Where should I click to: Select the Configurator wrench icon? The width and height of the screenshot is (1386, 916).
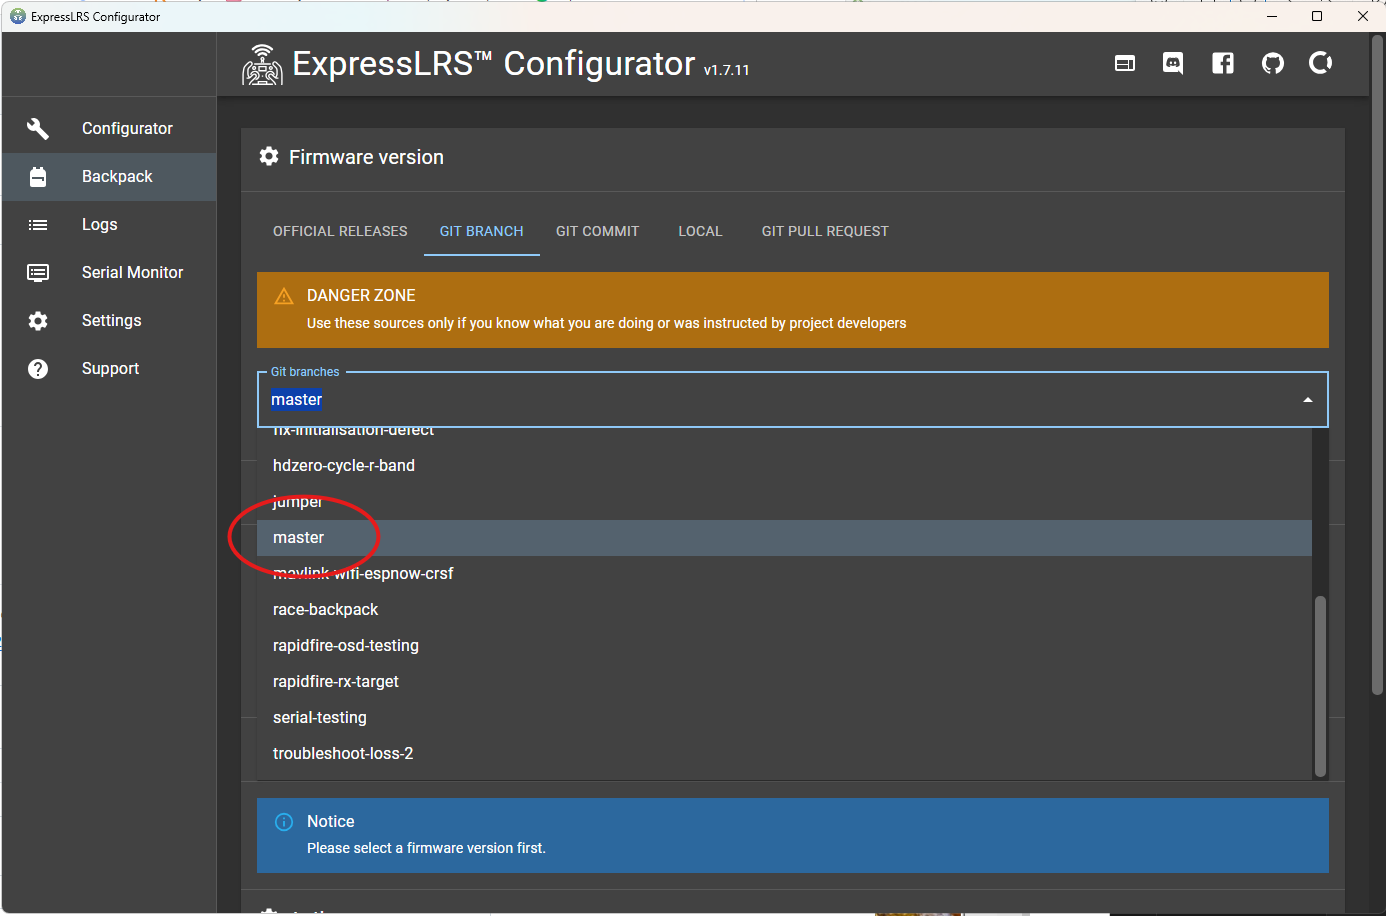pyautogui.click(x=37, y=128)
